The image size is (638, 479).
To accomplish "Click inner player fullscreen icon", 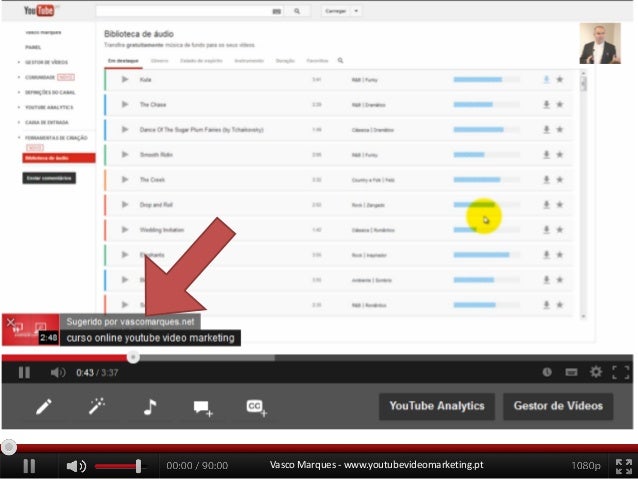I will 621,372.
